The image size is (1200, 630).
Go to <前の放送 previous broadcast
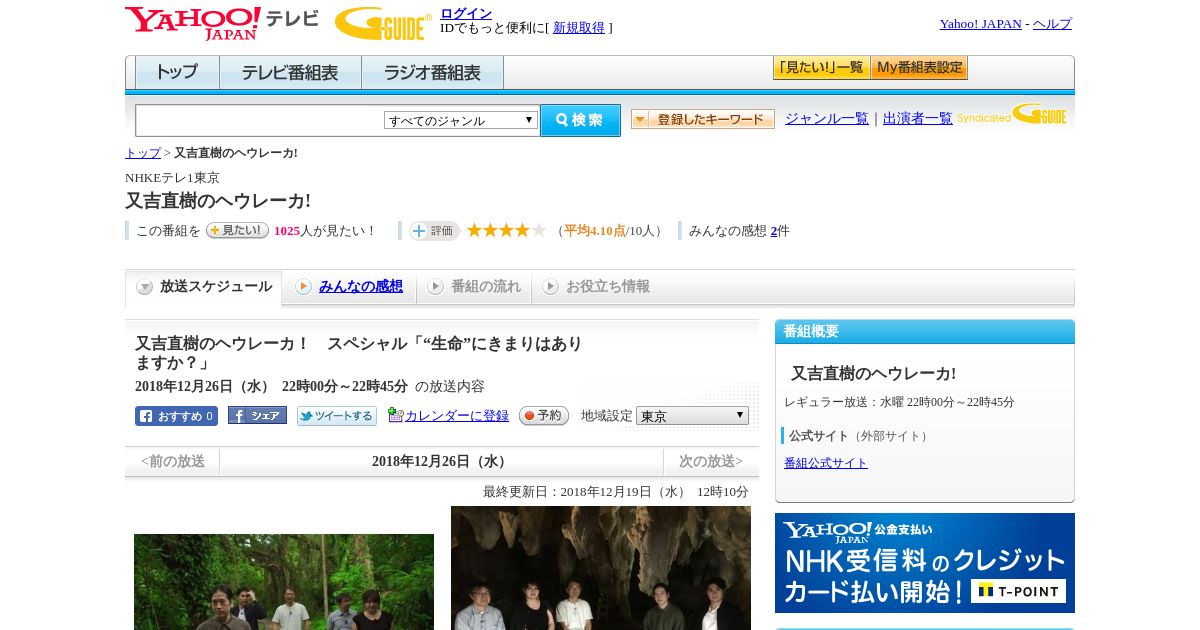pyautogui.click(x=173, y=461)
